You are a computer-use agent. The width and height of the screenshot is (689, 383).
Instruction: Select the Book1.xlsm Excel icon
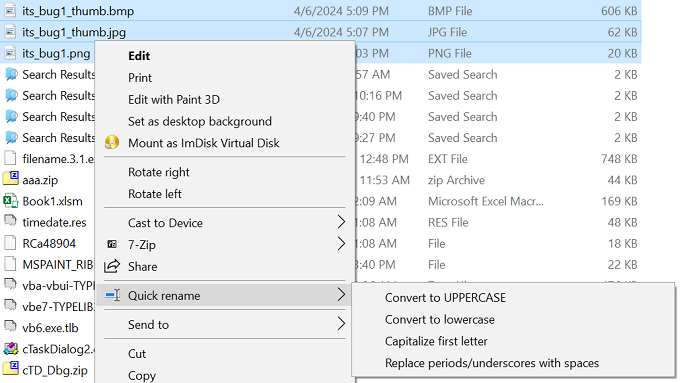click(11, 201)
